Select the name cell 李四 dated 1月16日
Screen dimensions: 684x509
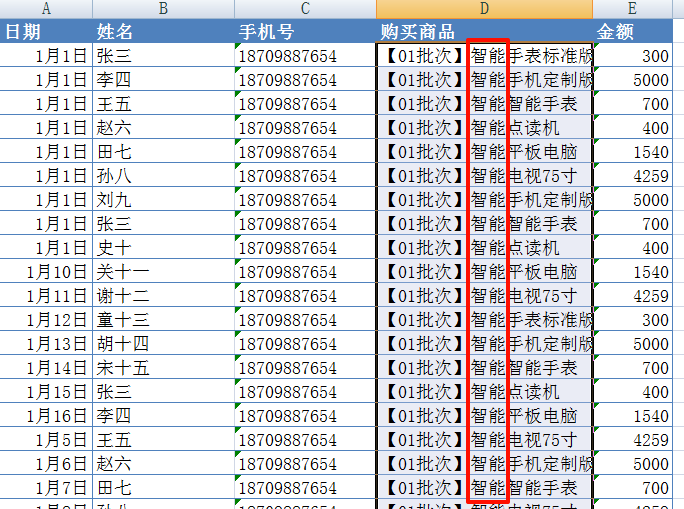tap(163, 415)
